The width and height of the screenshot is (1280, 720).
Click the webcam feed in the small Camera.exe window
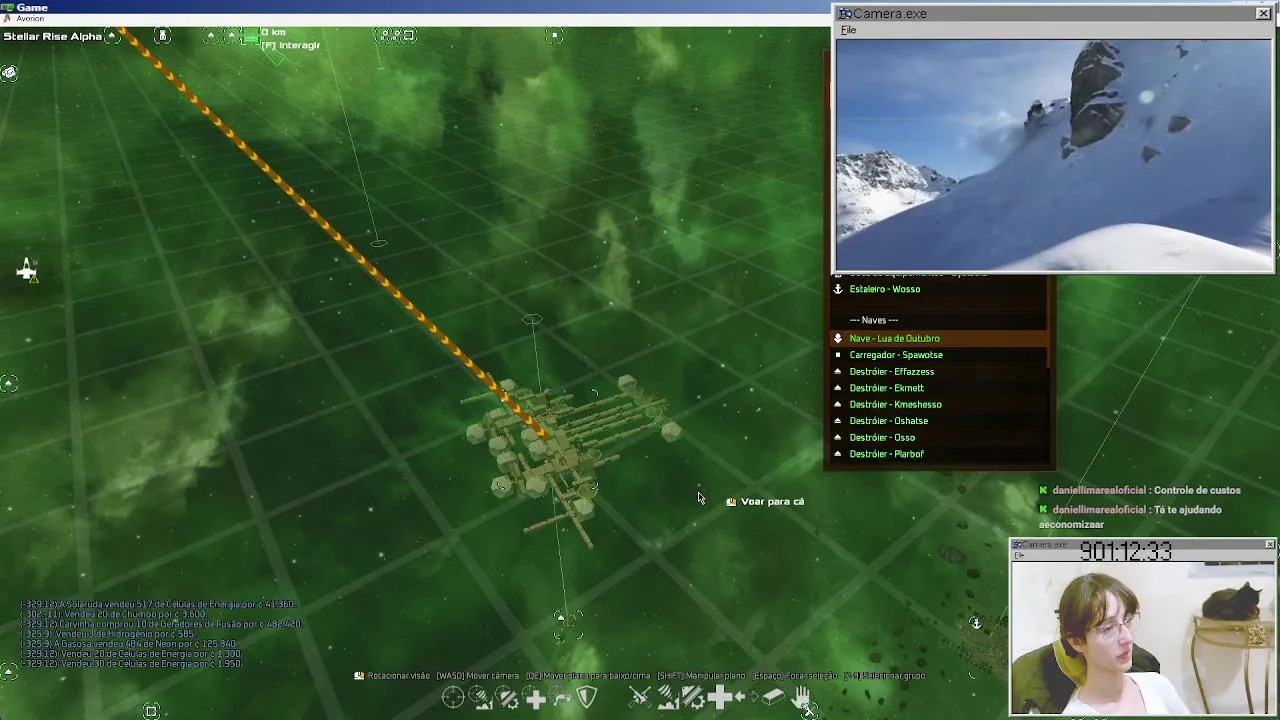(1142, 638)
